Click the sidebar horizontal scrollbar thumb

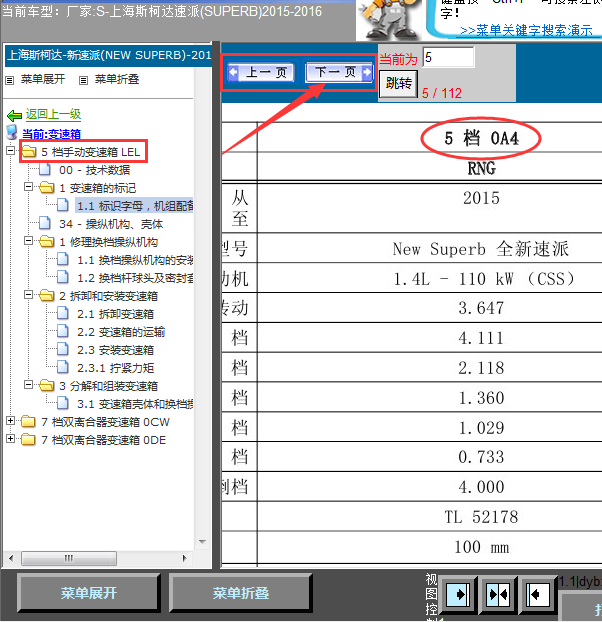[69, 558]
